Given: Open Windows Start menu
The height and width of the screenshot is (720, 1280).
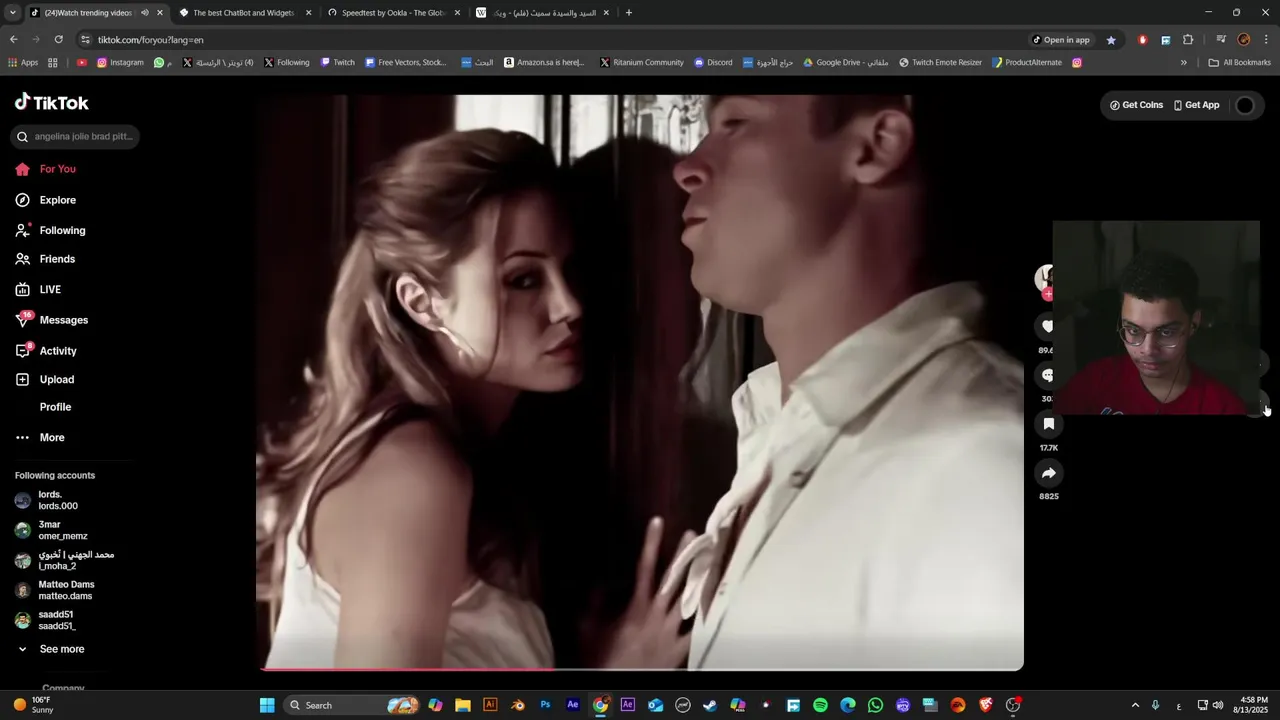Looking at the screenshot, I should [267, 705].
